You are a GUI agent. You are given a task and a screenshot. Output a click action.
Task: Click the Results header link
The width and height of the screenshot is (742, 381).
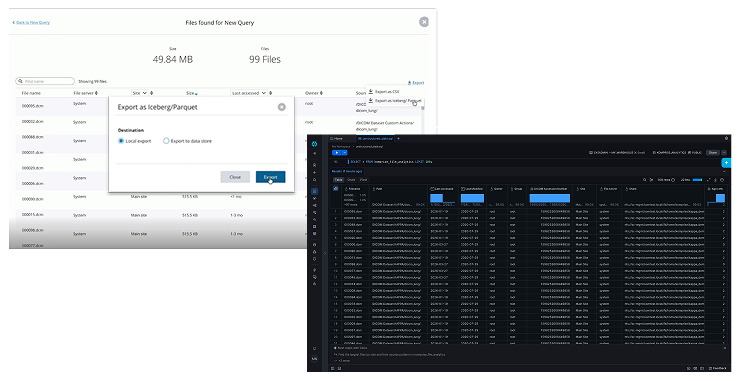pos(347,171)
